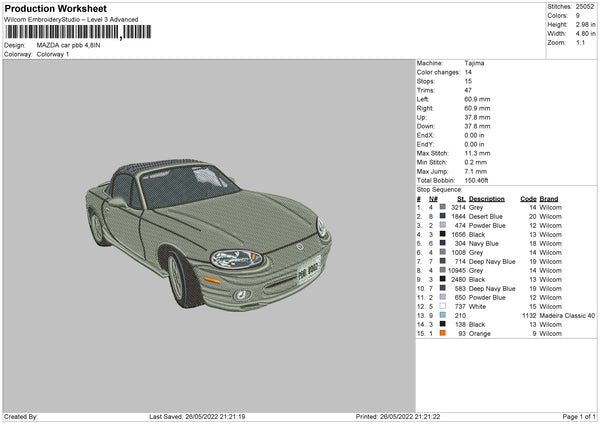Click 'Desert Blue' description in row 2

(x=486, y=217)
